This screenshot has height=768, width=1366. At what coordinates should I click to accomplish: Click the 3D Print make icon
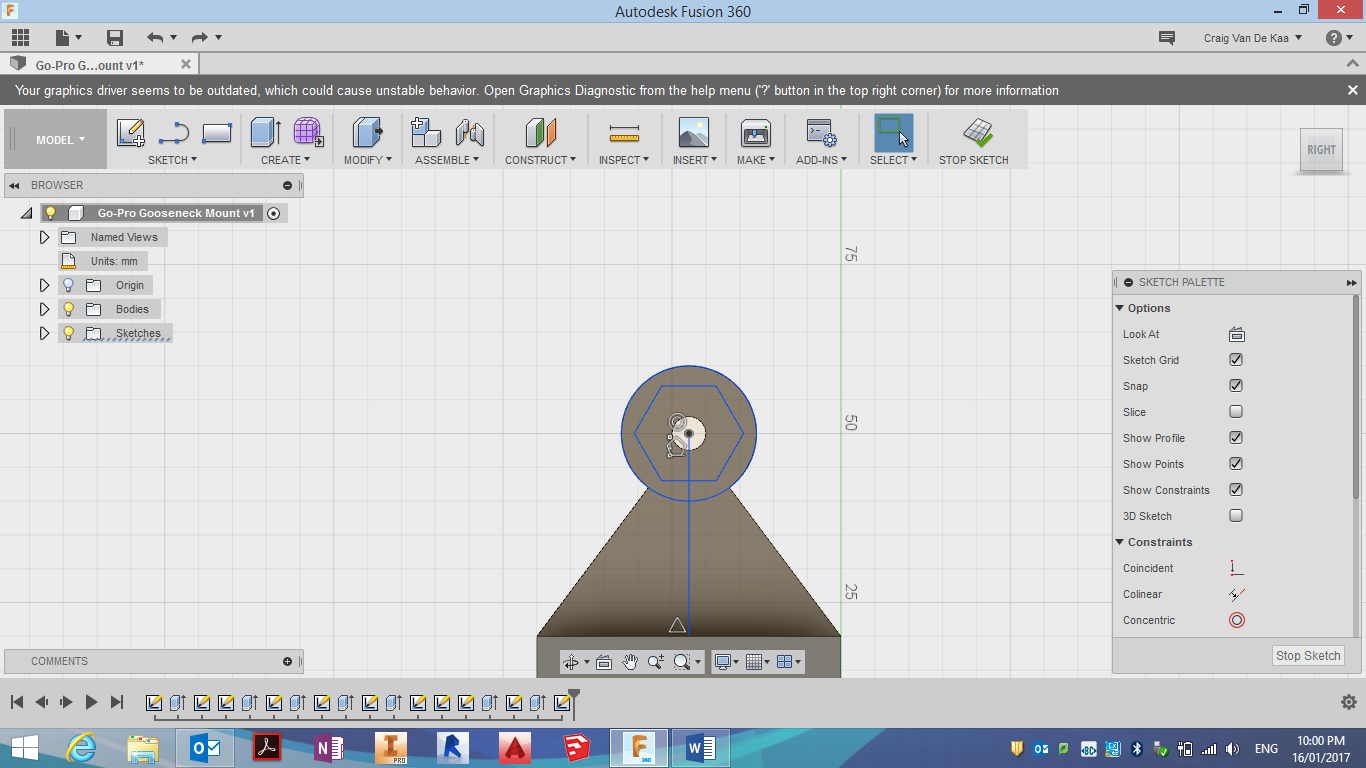click(755, 133)
